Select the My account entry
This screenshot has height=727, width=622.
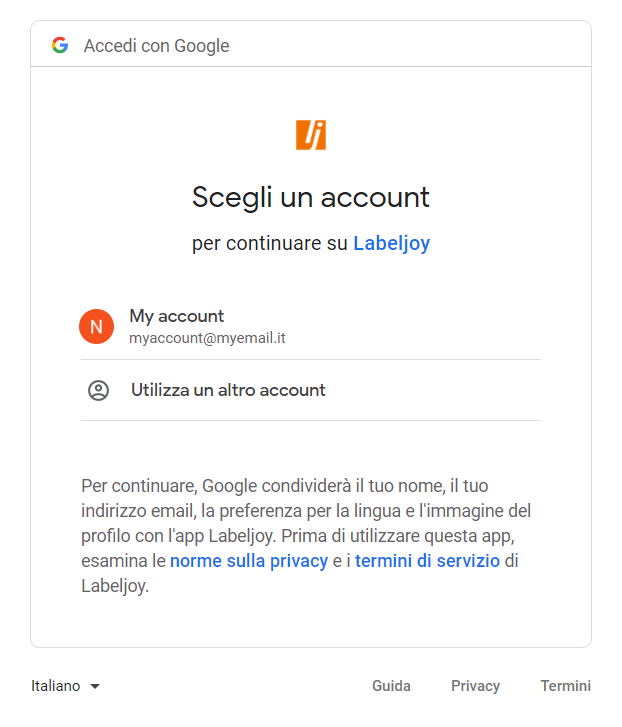[x=311, y=327]
